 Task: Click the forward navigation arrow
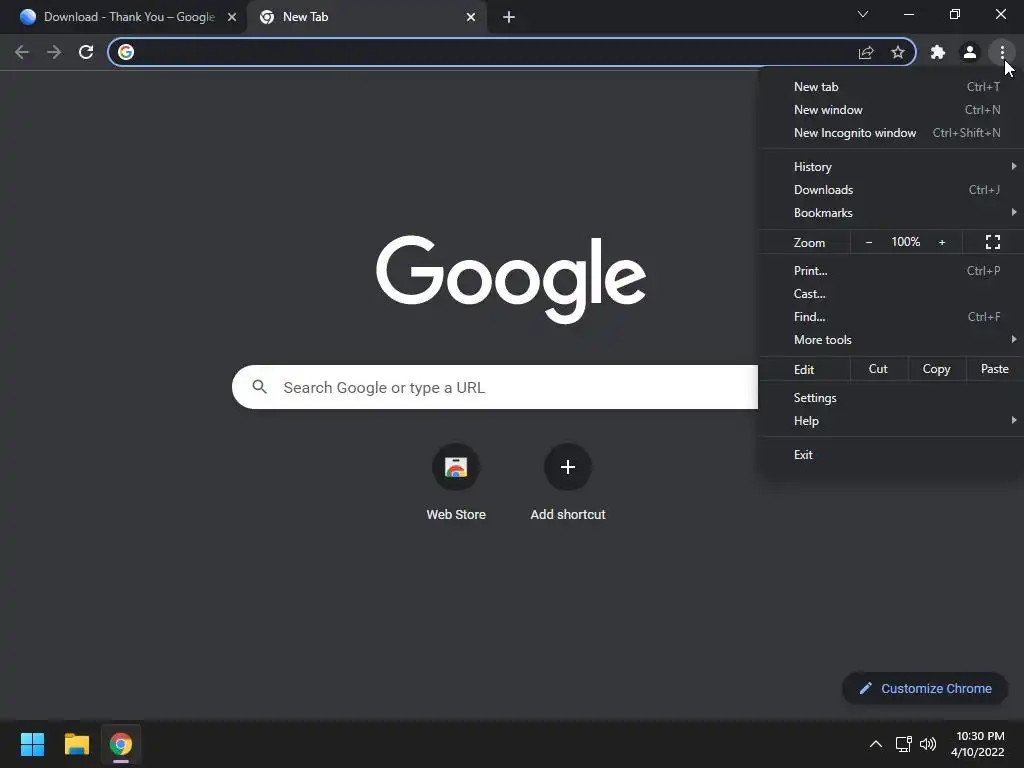54,52
